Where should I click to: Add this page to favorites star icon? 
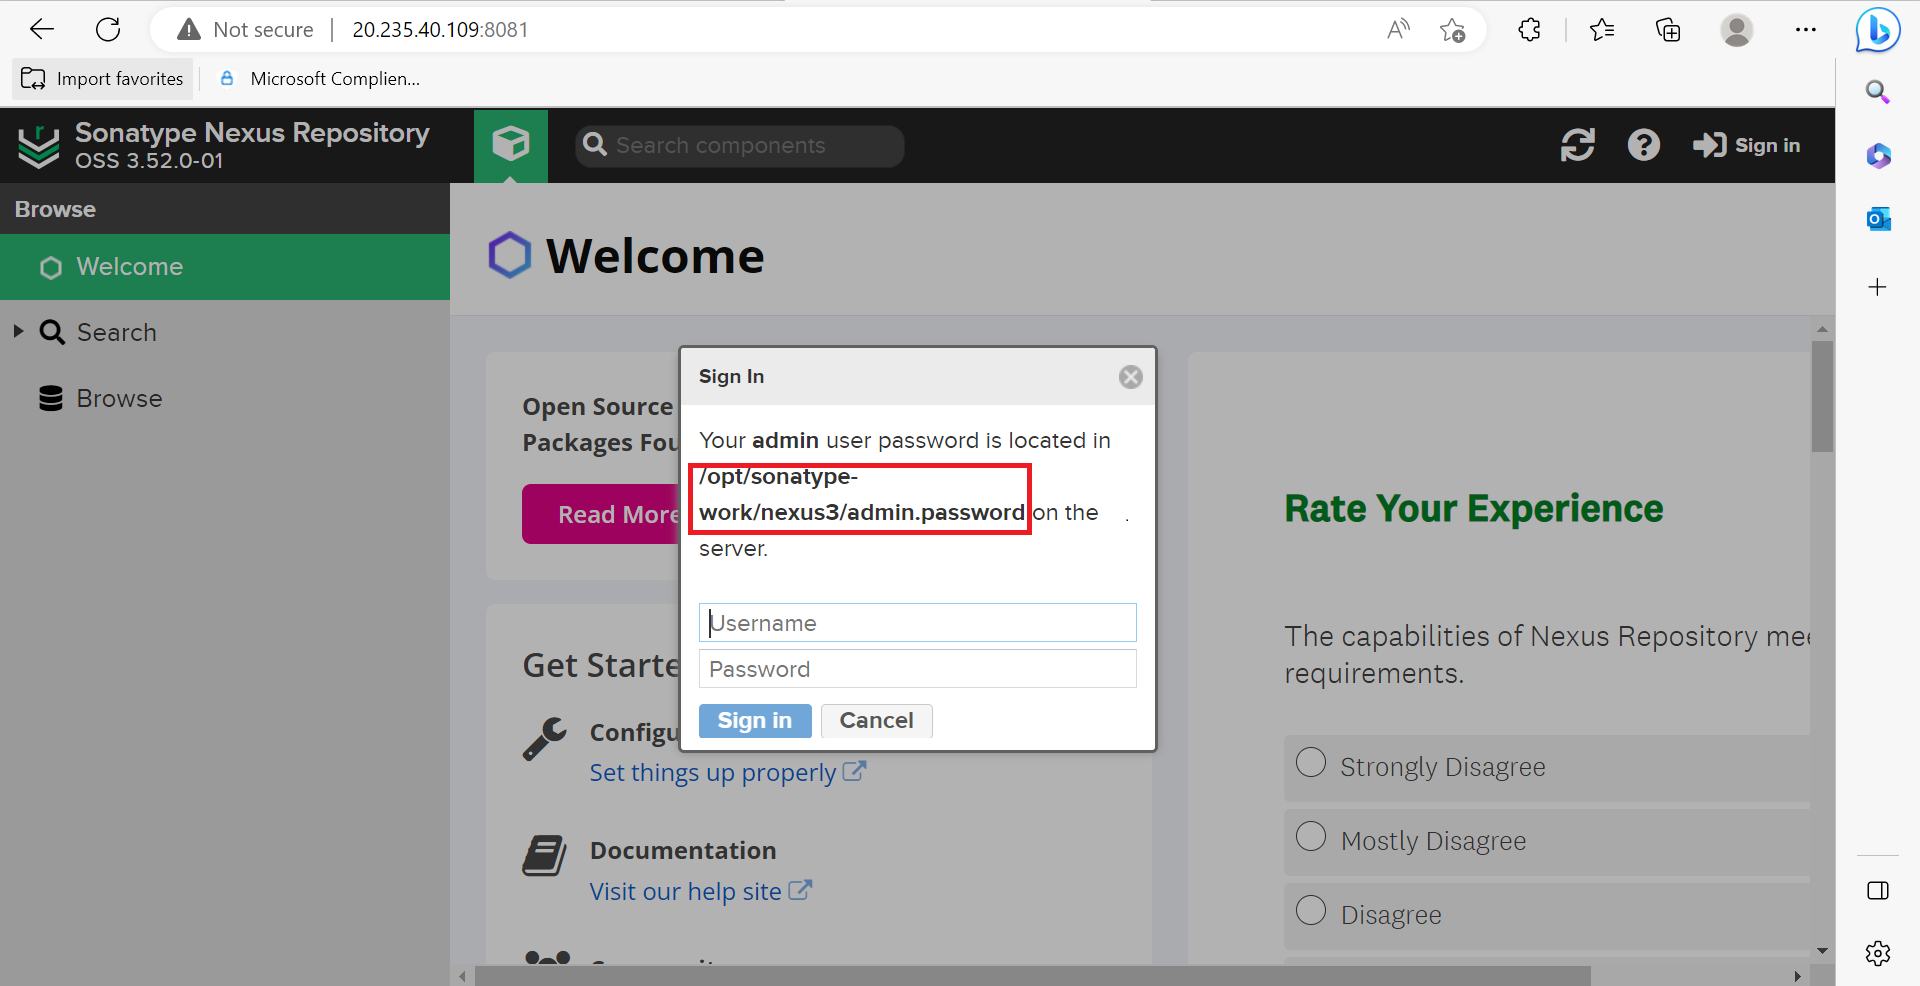pyautogui.click(x=1452, y=30)
